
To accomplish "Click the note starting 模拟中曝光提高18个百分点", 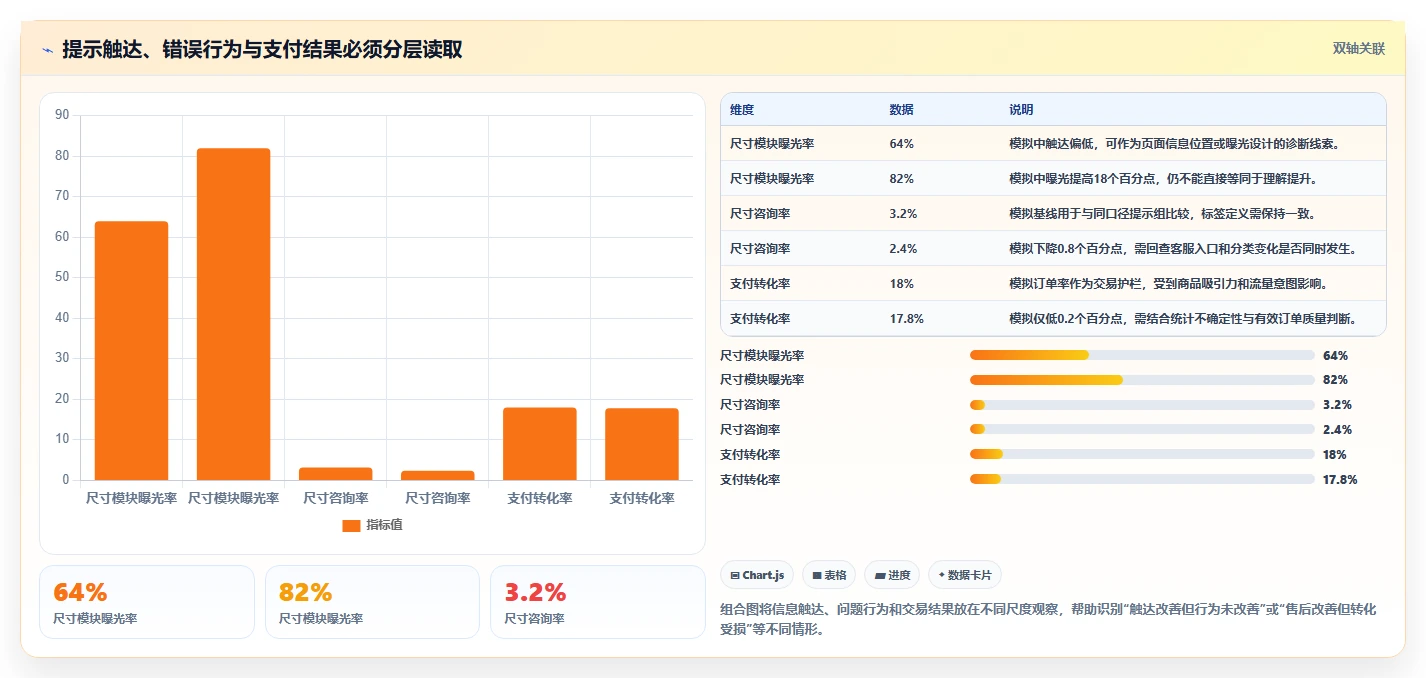I will (1163, 179).
